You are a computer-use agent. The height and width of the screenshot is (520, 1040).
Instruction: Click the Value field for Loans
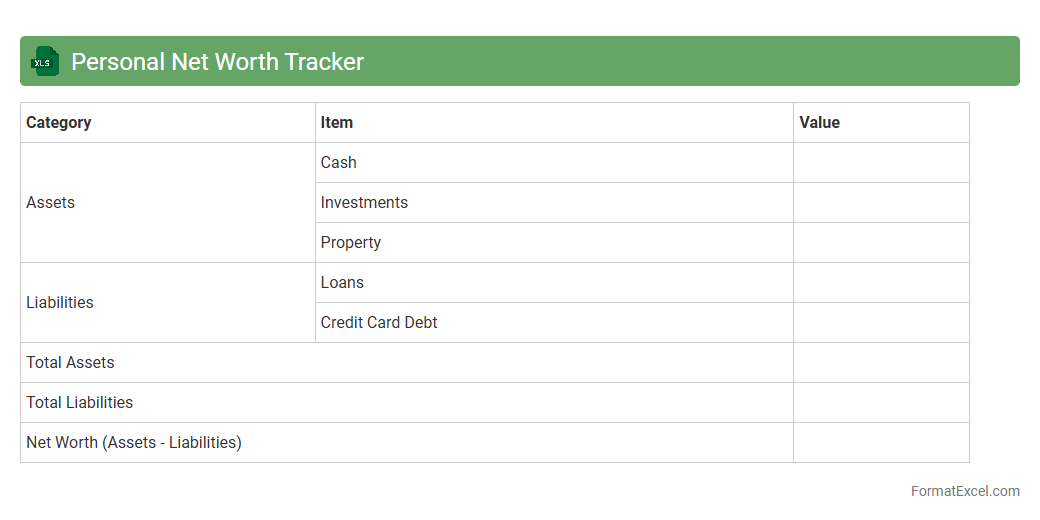[880, 282]
